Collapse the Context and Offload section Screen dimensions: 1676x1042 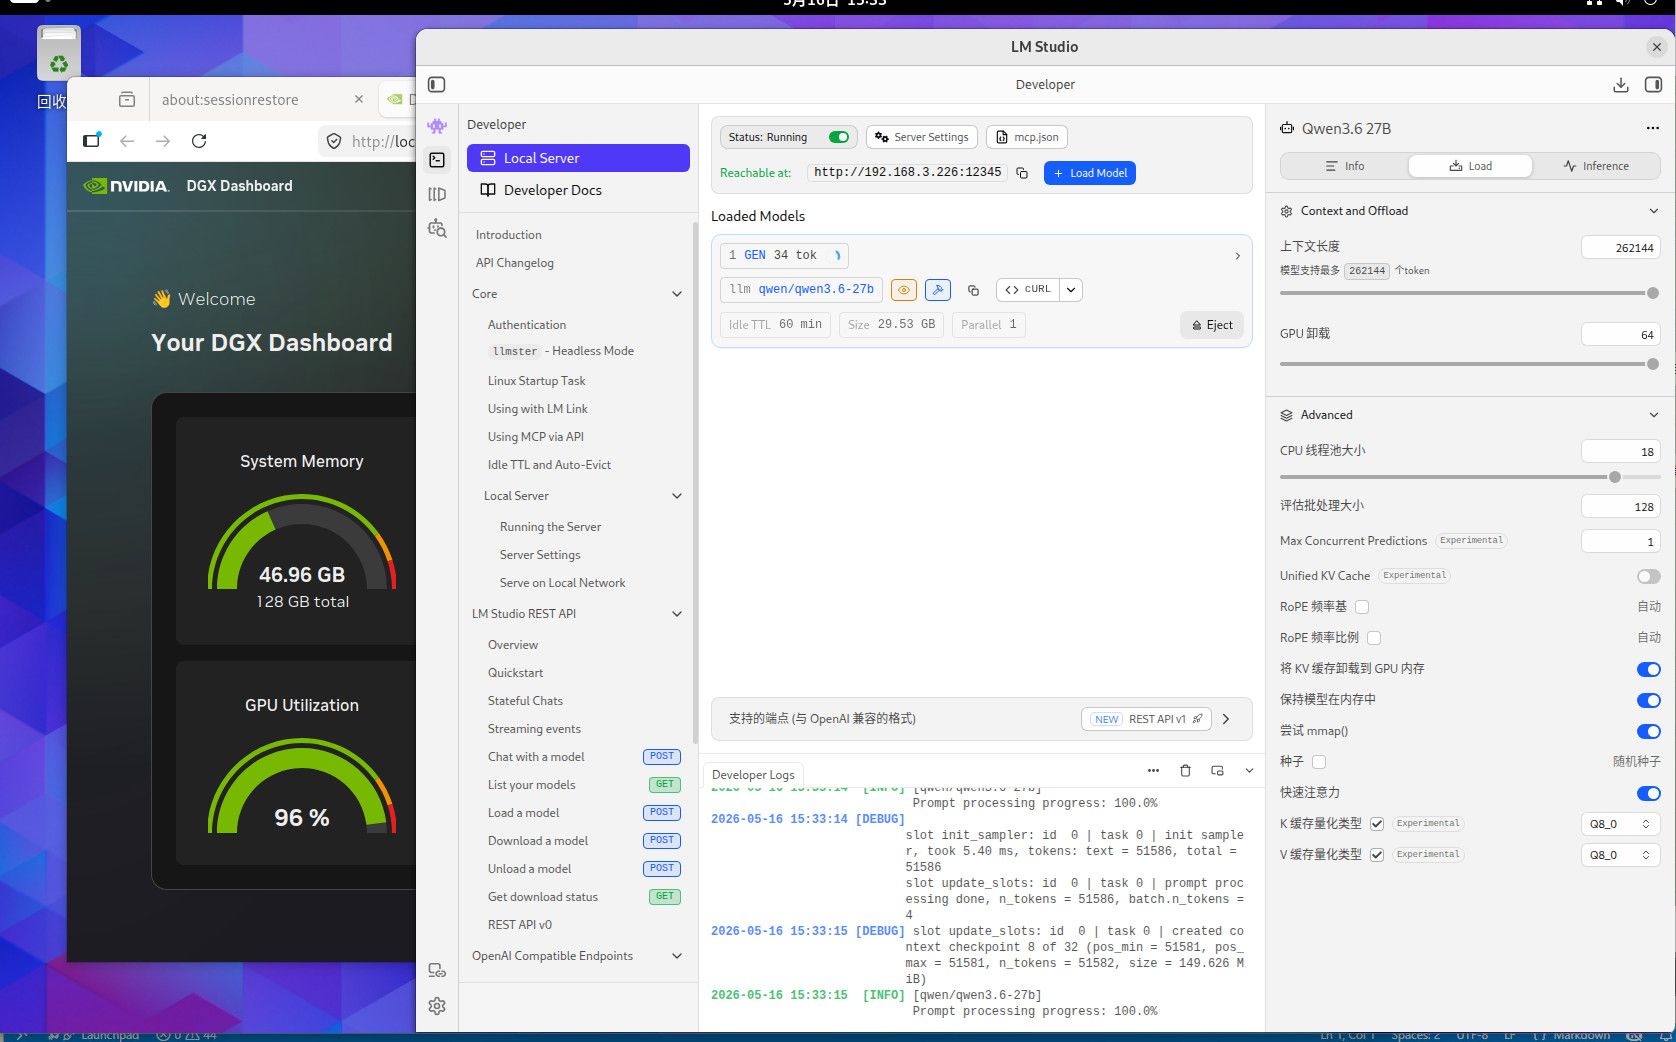point(1653,211)
